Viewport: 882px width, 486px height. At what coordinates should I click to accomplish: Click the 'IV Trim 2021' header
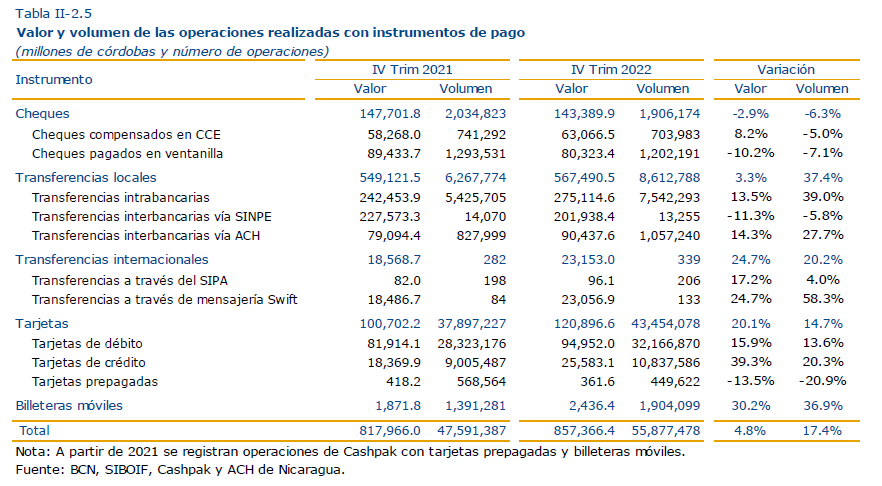tap(412, 69)
